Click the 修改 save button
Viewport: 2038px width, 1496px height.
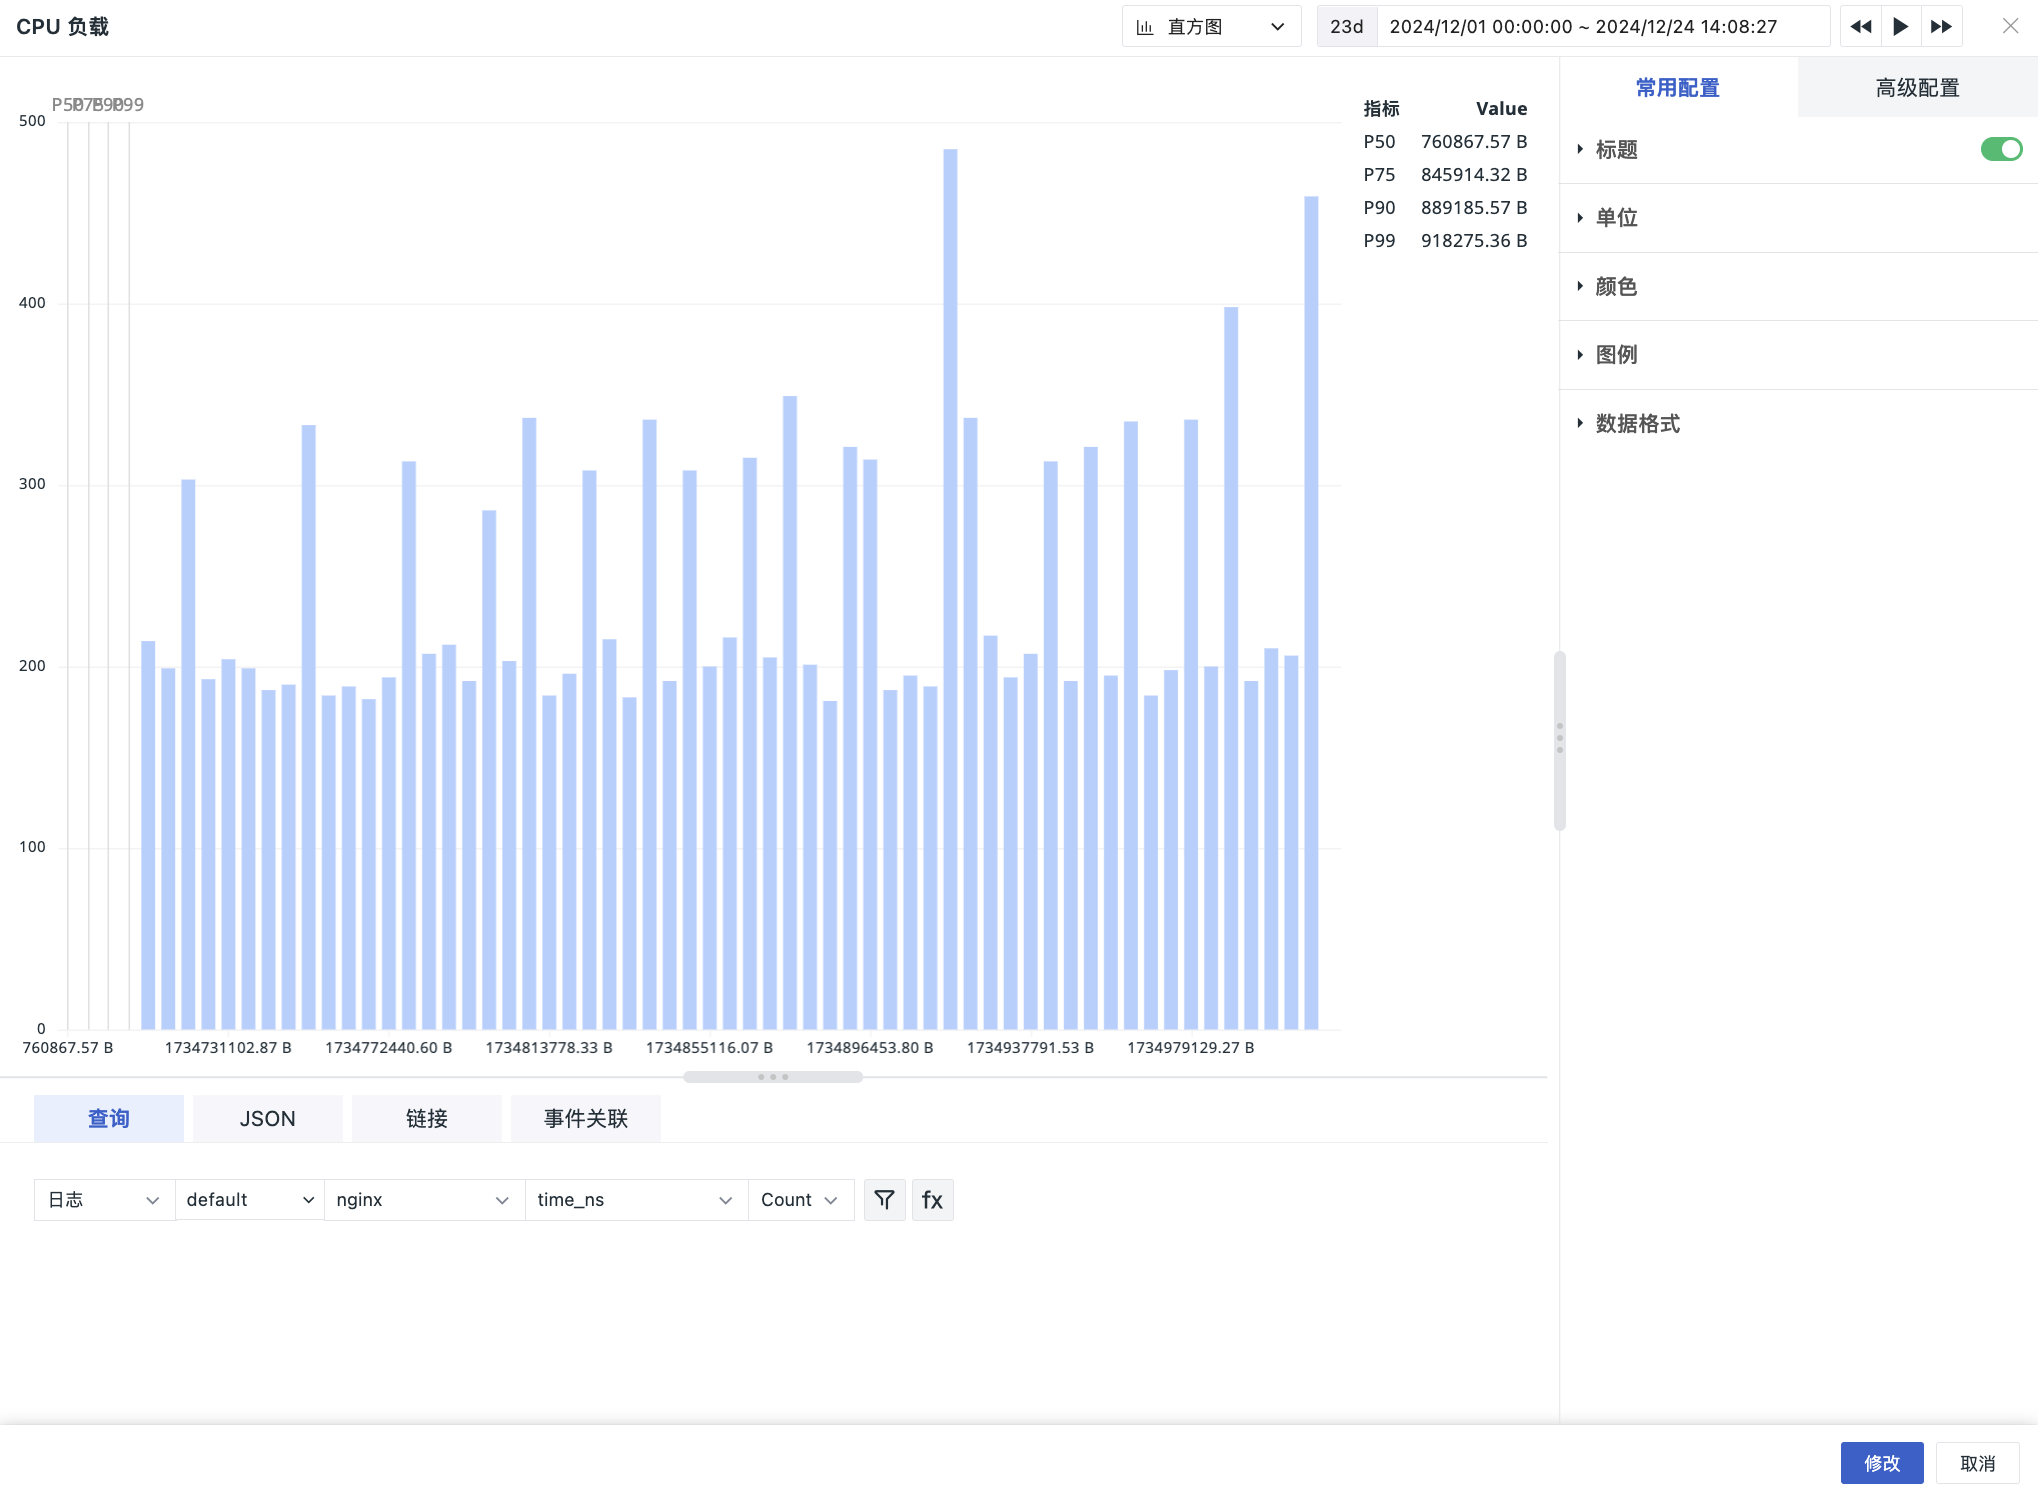tap(1881, 1463)
